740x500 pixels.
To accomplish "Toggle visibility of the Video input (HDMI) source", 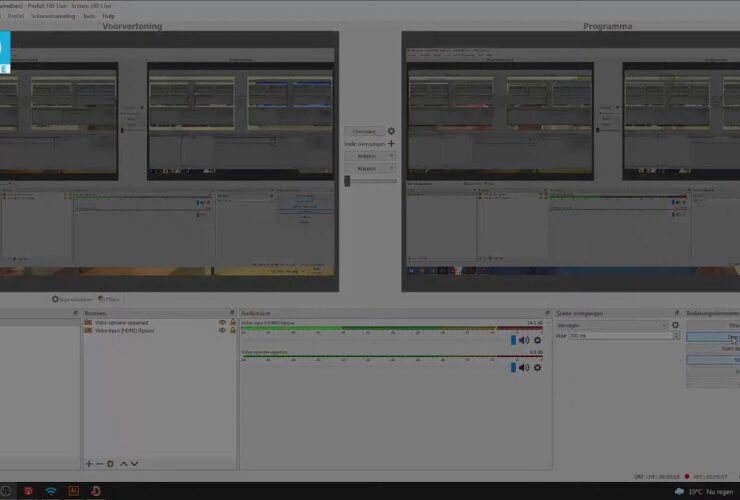I will coord(222,330).
